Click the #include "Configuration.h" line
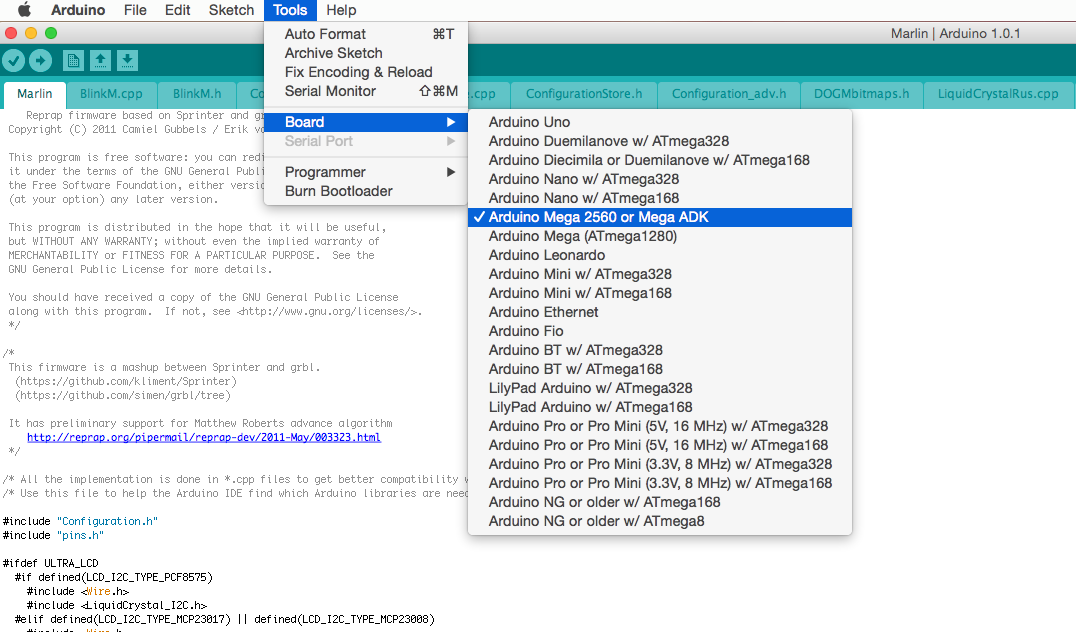 point(80,522)
